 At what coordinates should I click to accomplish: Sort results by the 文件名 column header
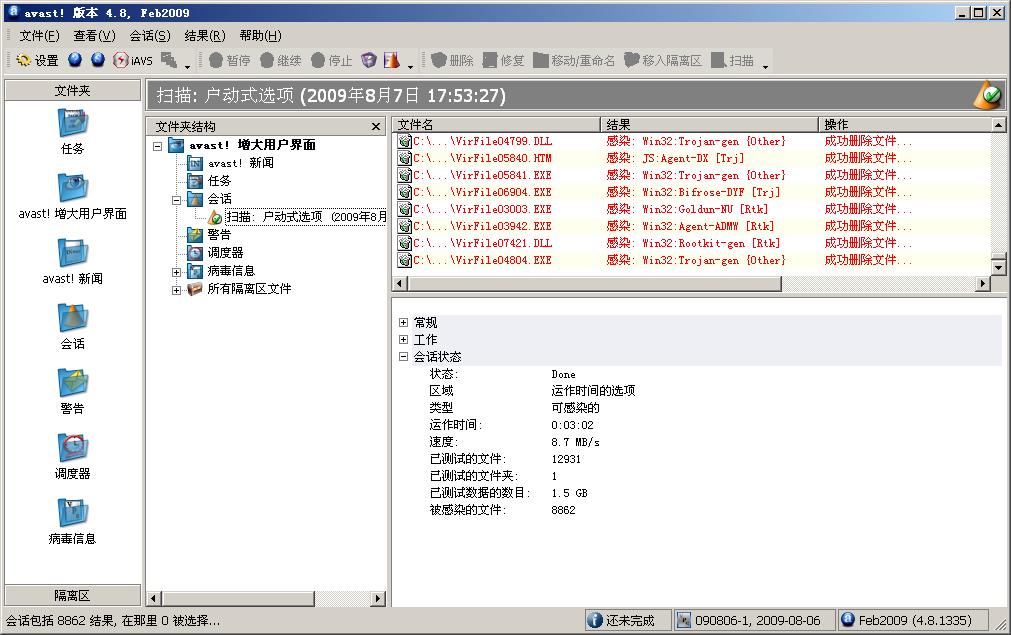tap(496, 124)
